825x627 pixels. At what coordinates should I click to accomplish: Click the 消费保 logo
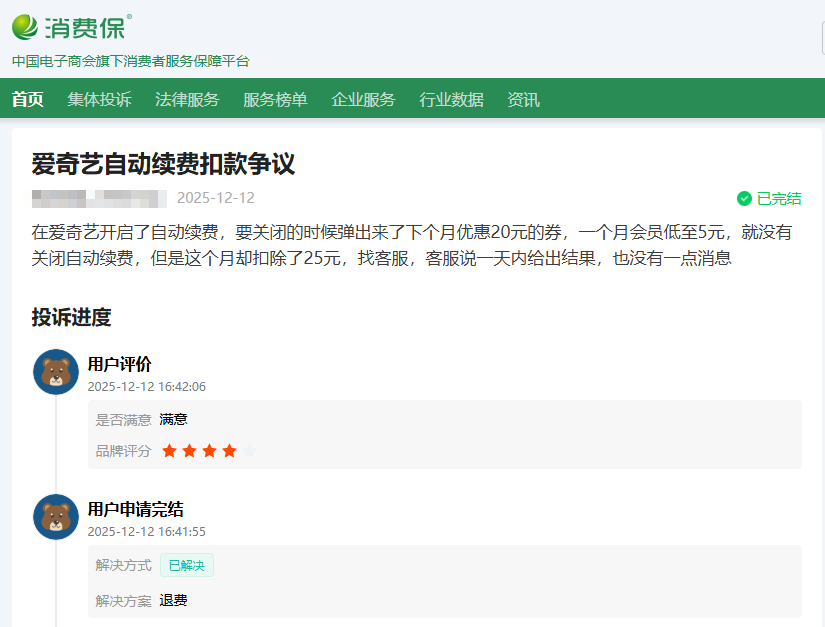(70, 27)
